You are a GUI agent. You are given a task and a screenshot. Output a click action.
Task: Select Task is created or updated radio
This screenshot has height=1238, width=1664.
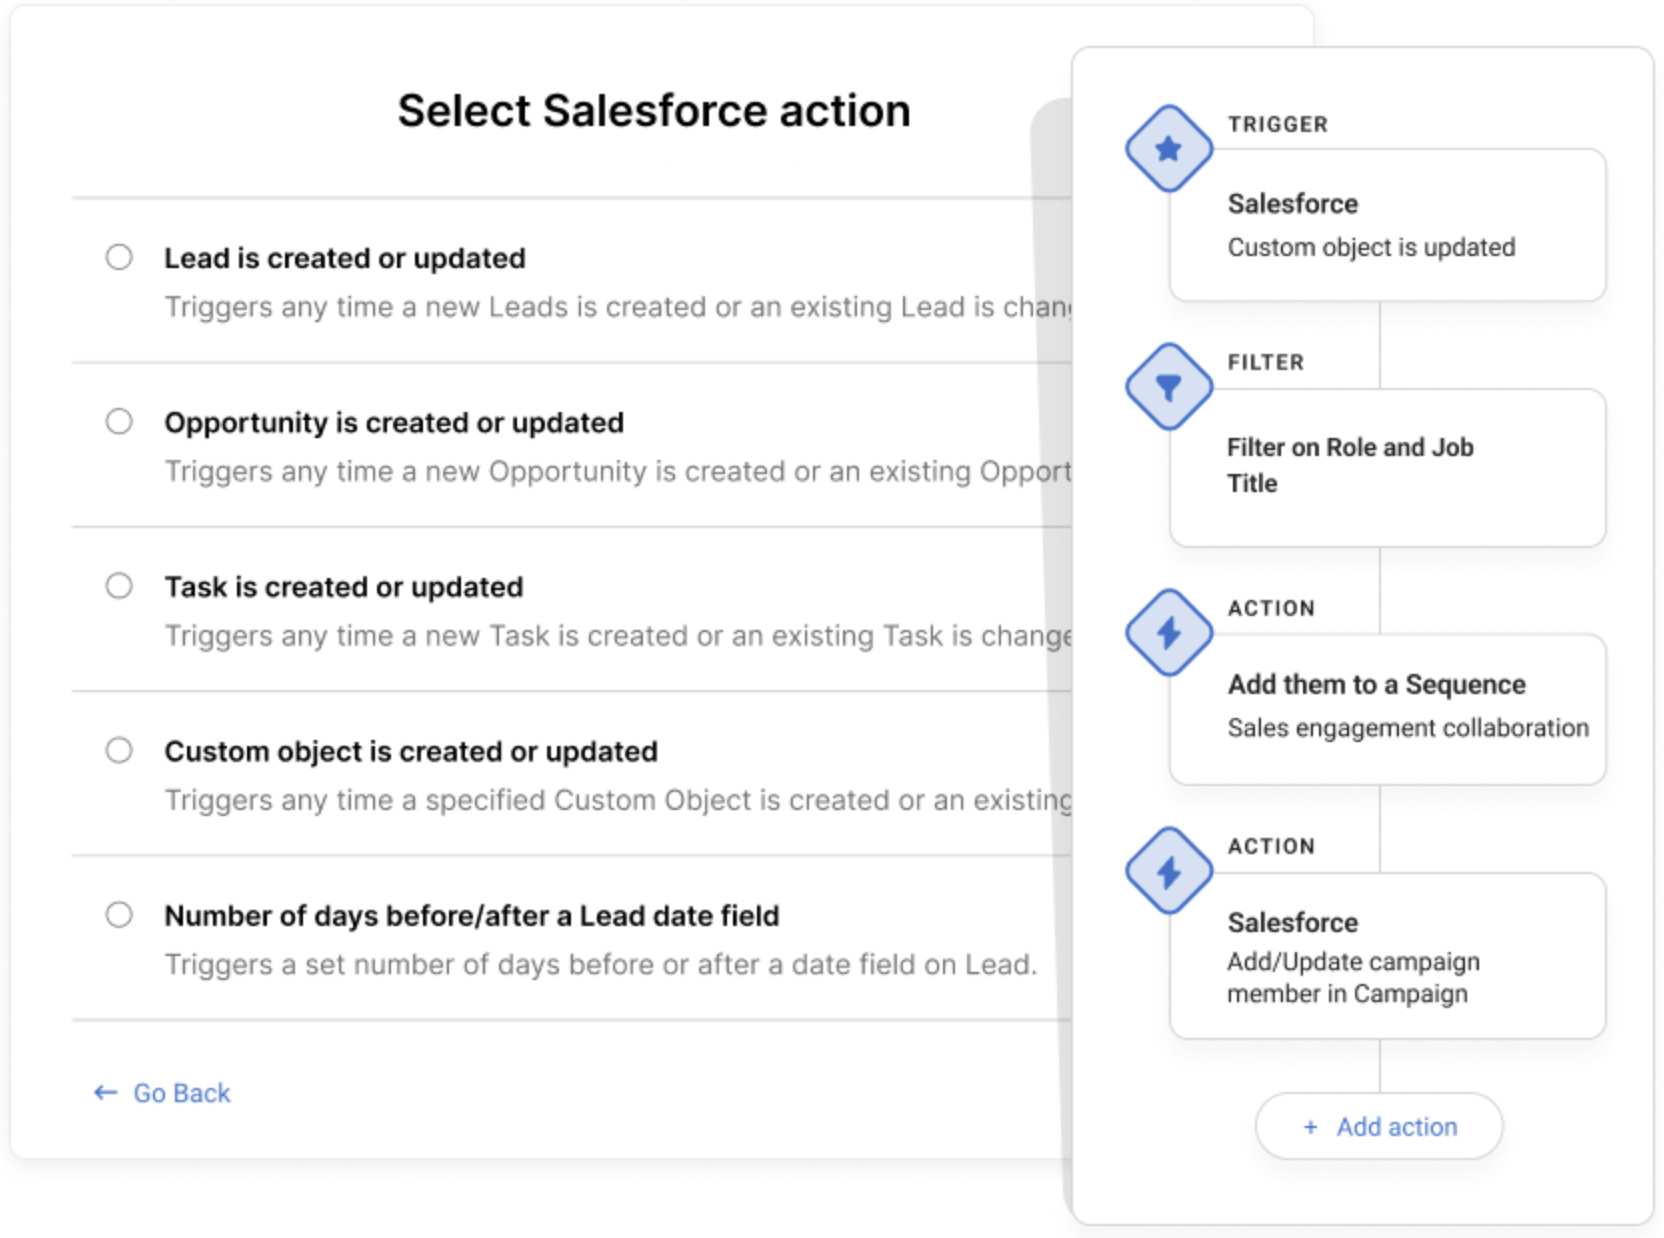pos(119,586)
